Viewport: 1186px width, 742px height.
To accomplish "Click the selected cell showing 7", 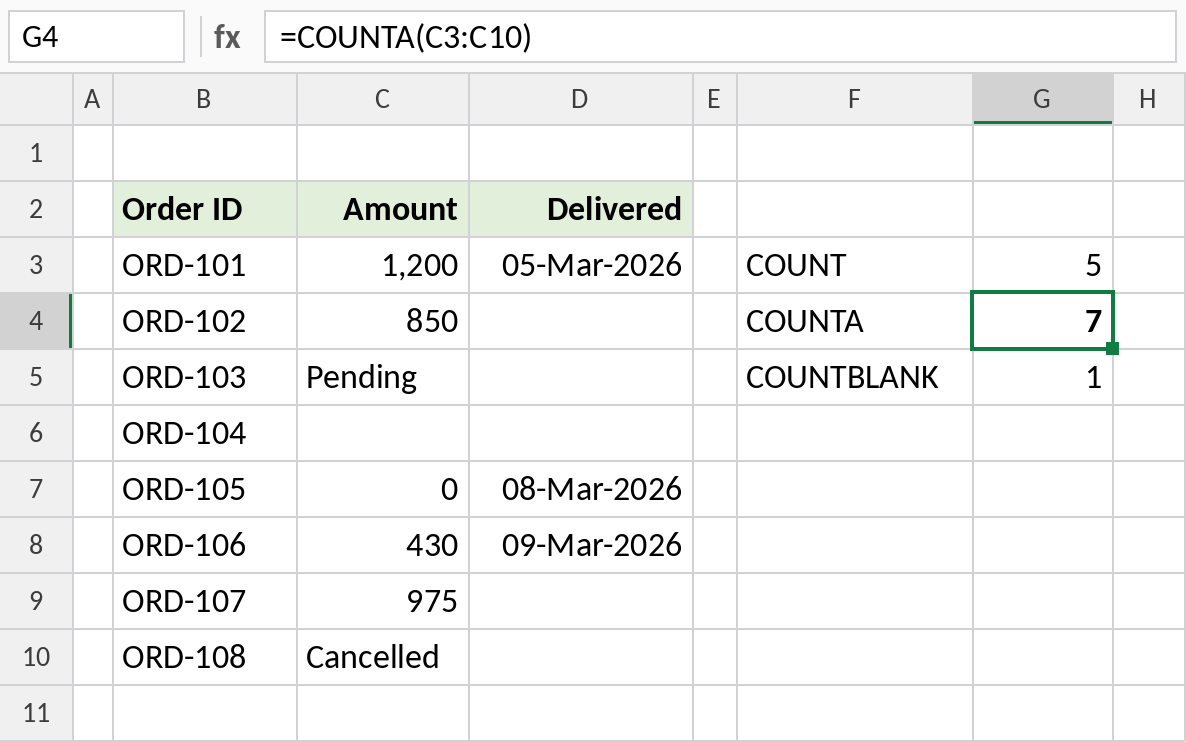I will pos(1042,321).
